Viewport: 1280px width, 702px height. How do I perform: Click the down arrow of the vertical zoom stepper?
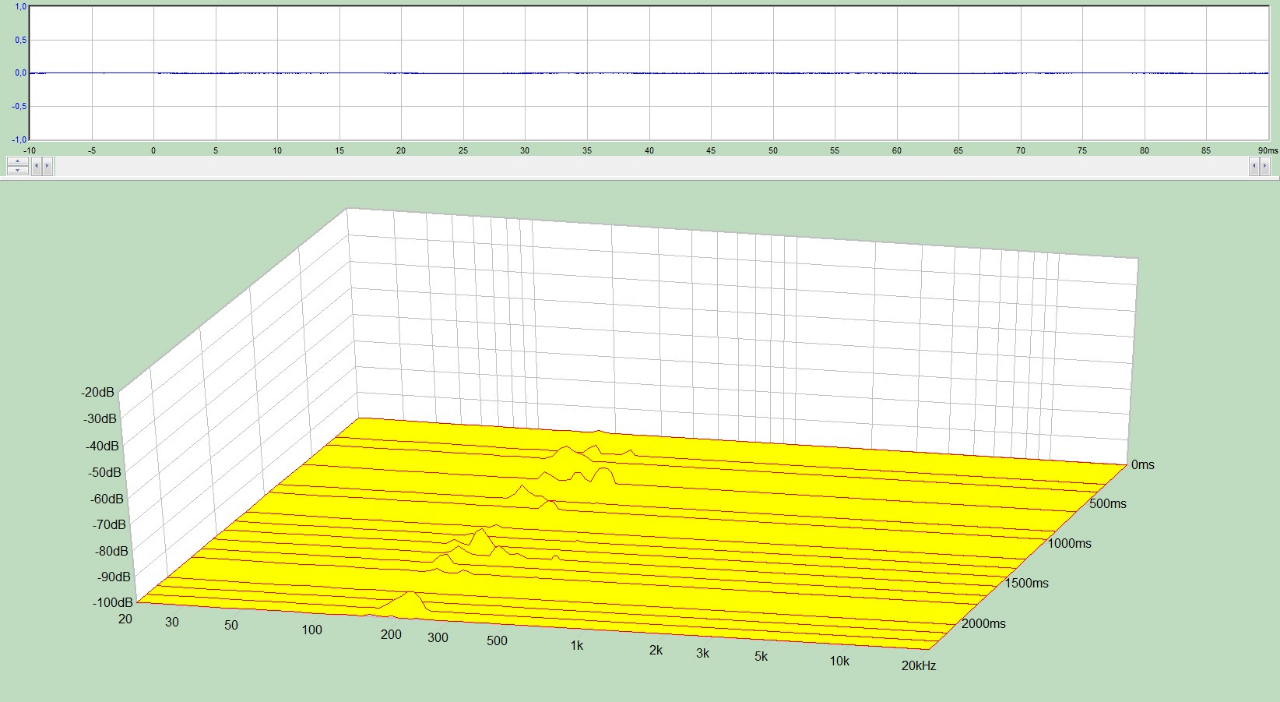tap(17, 171)
